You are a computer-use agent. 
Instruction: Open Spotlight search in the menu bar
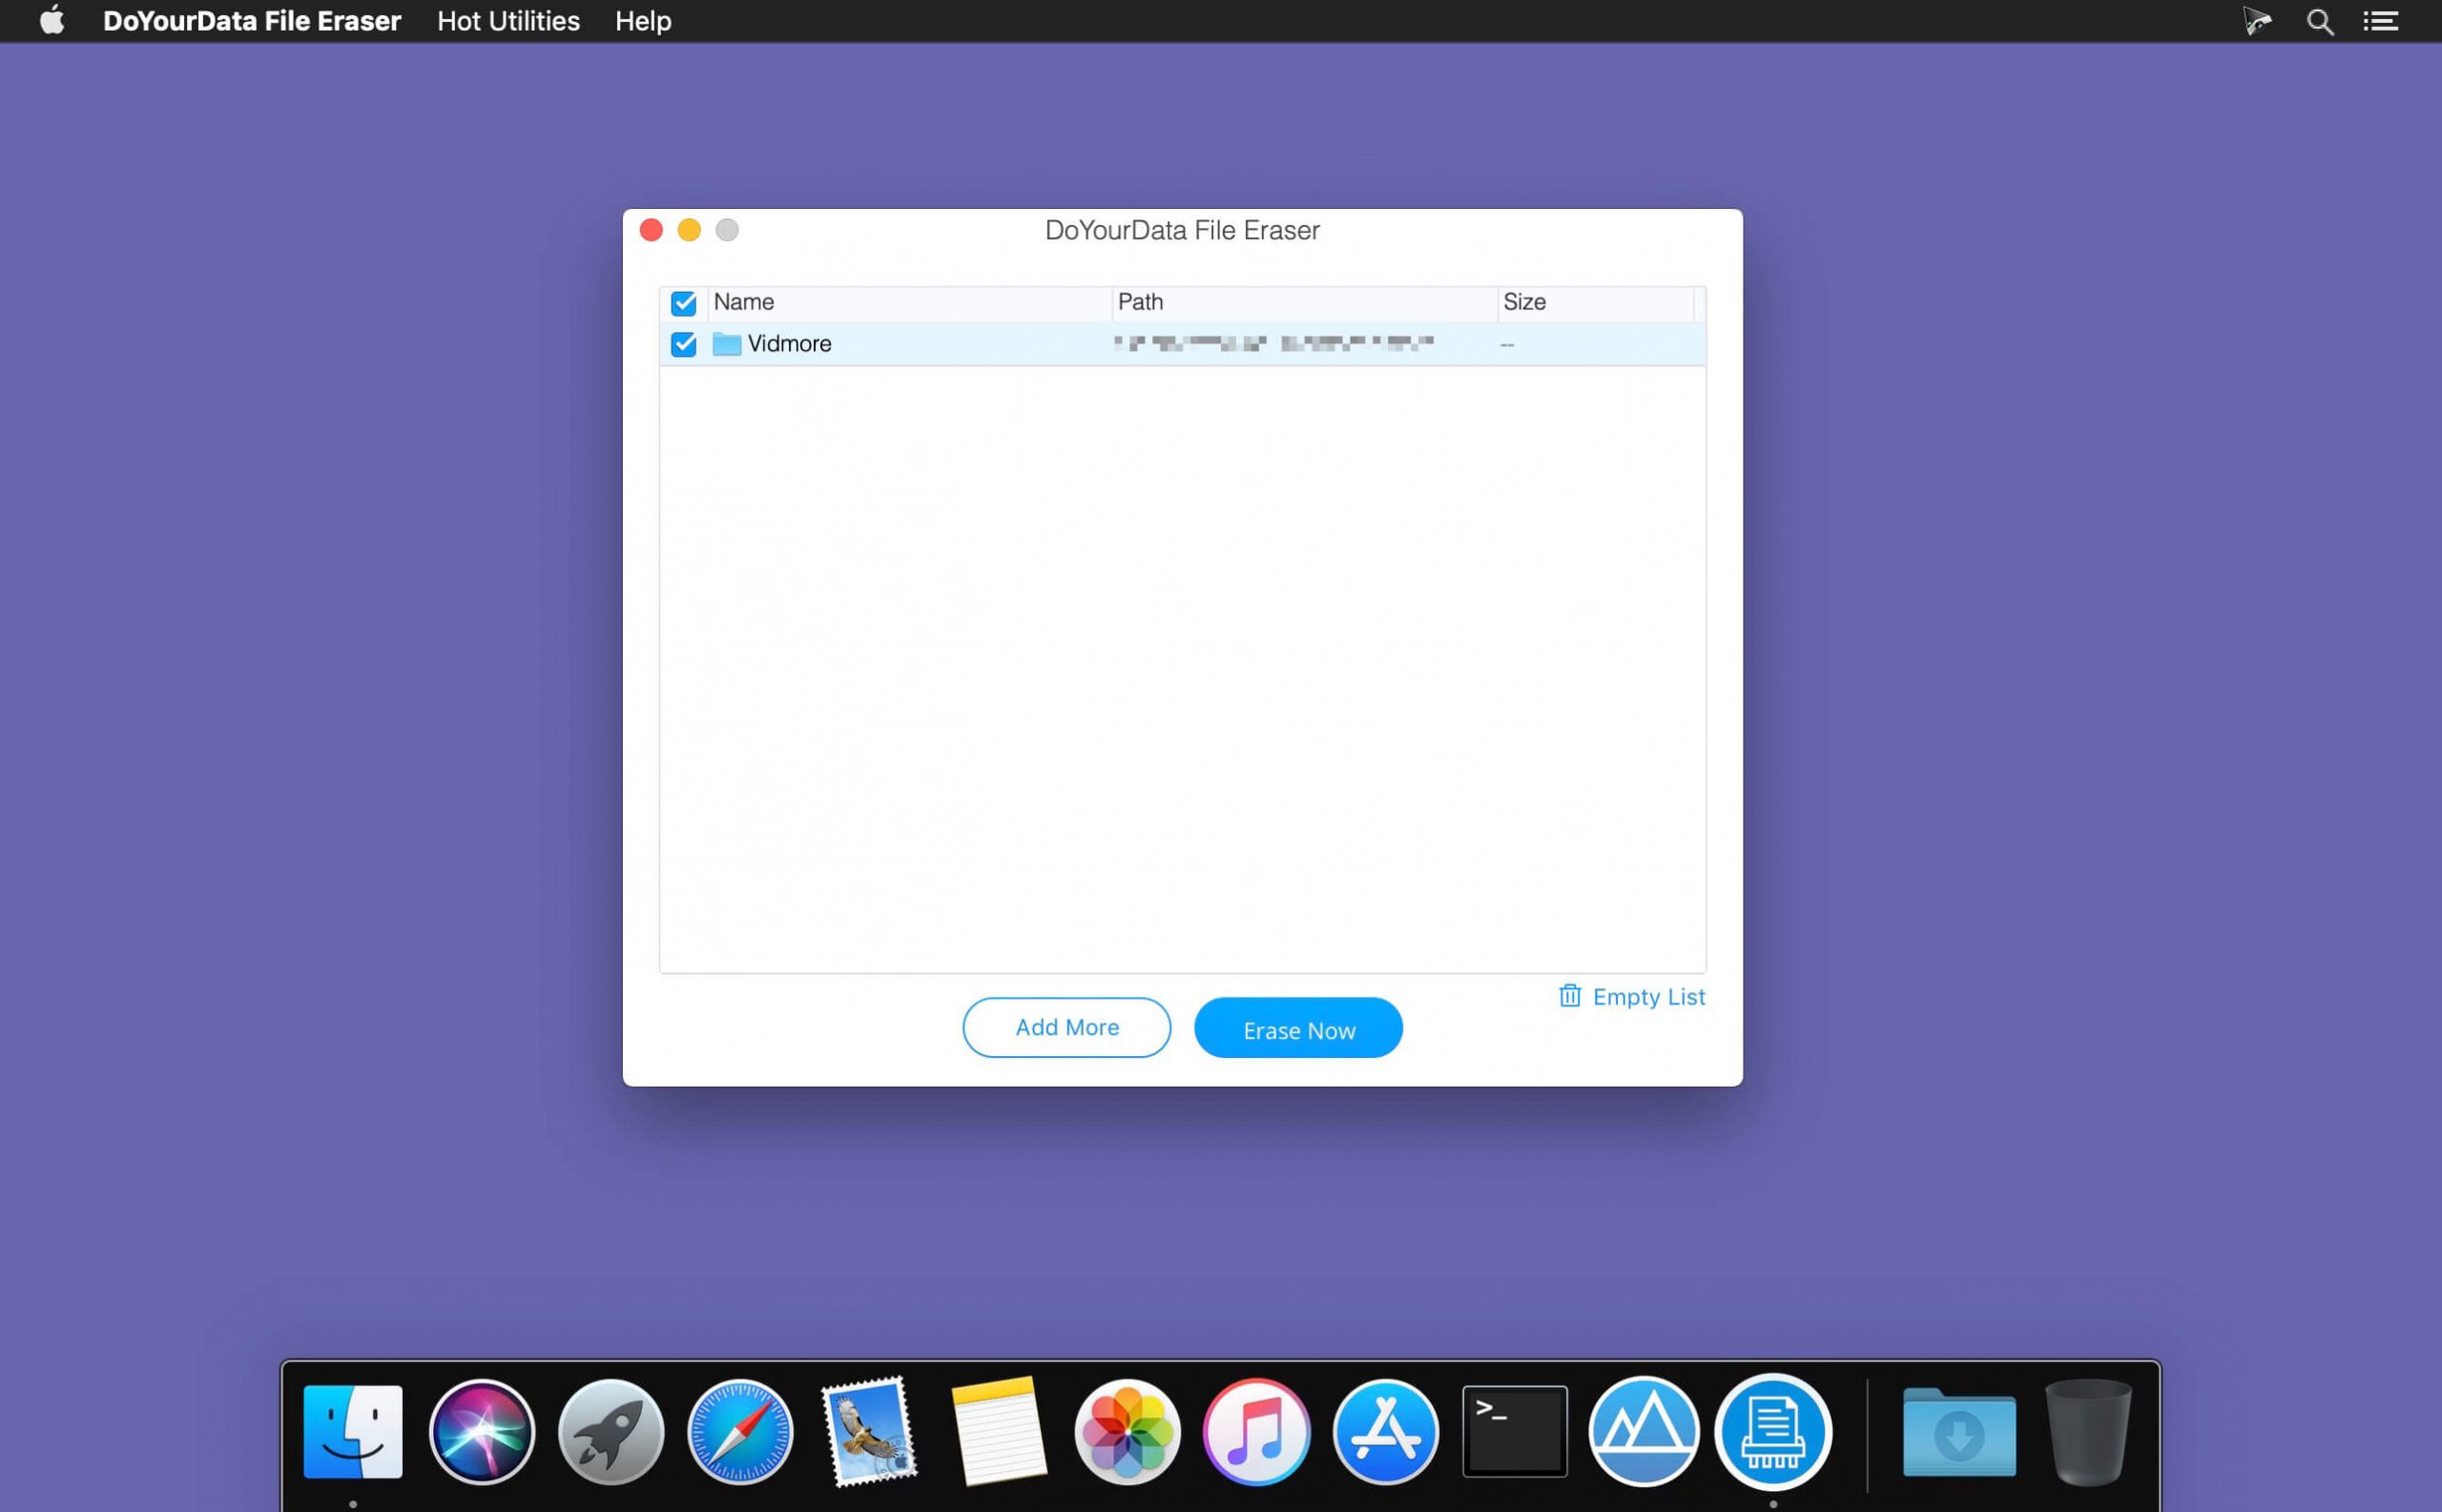[x=2319, y=20]
